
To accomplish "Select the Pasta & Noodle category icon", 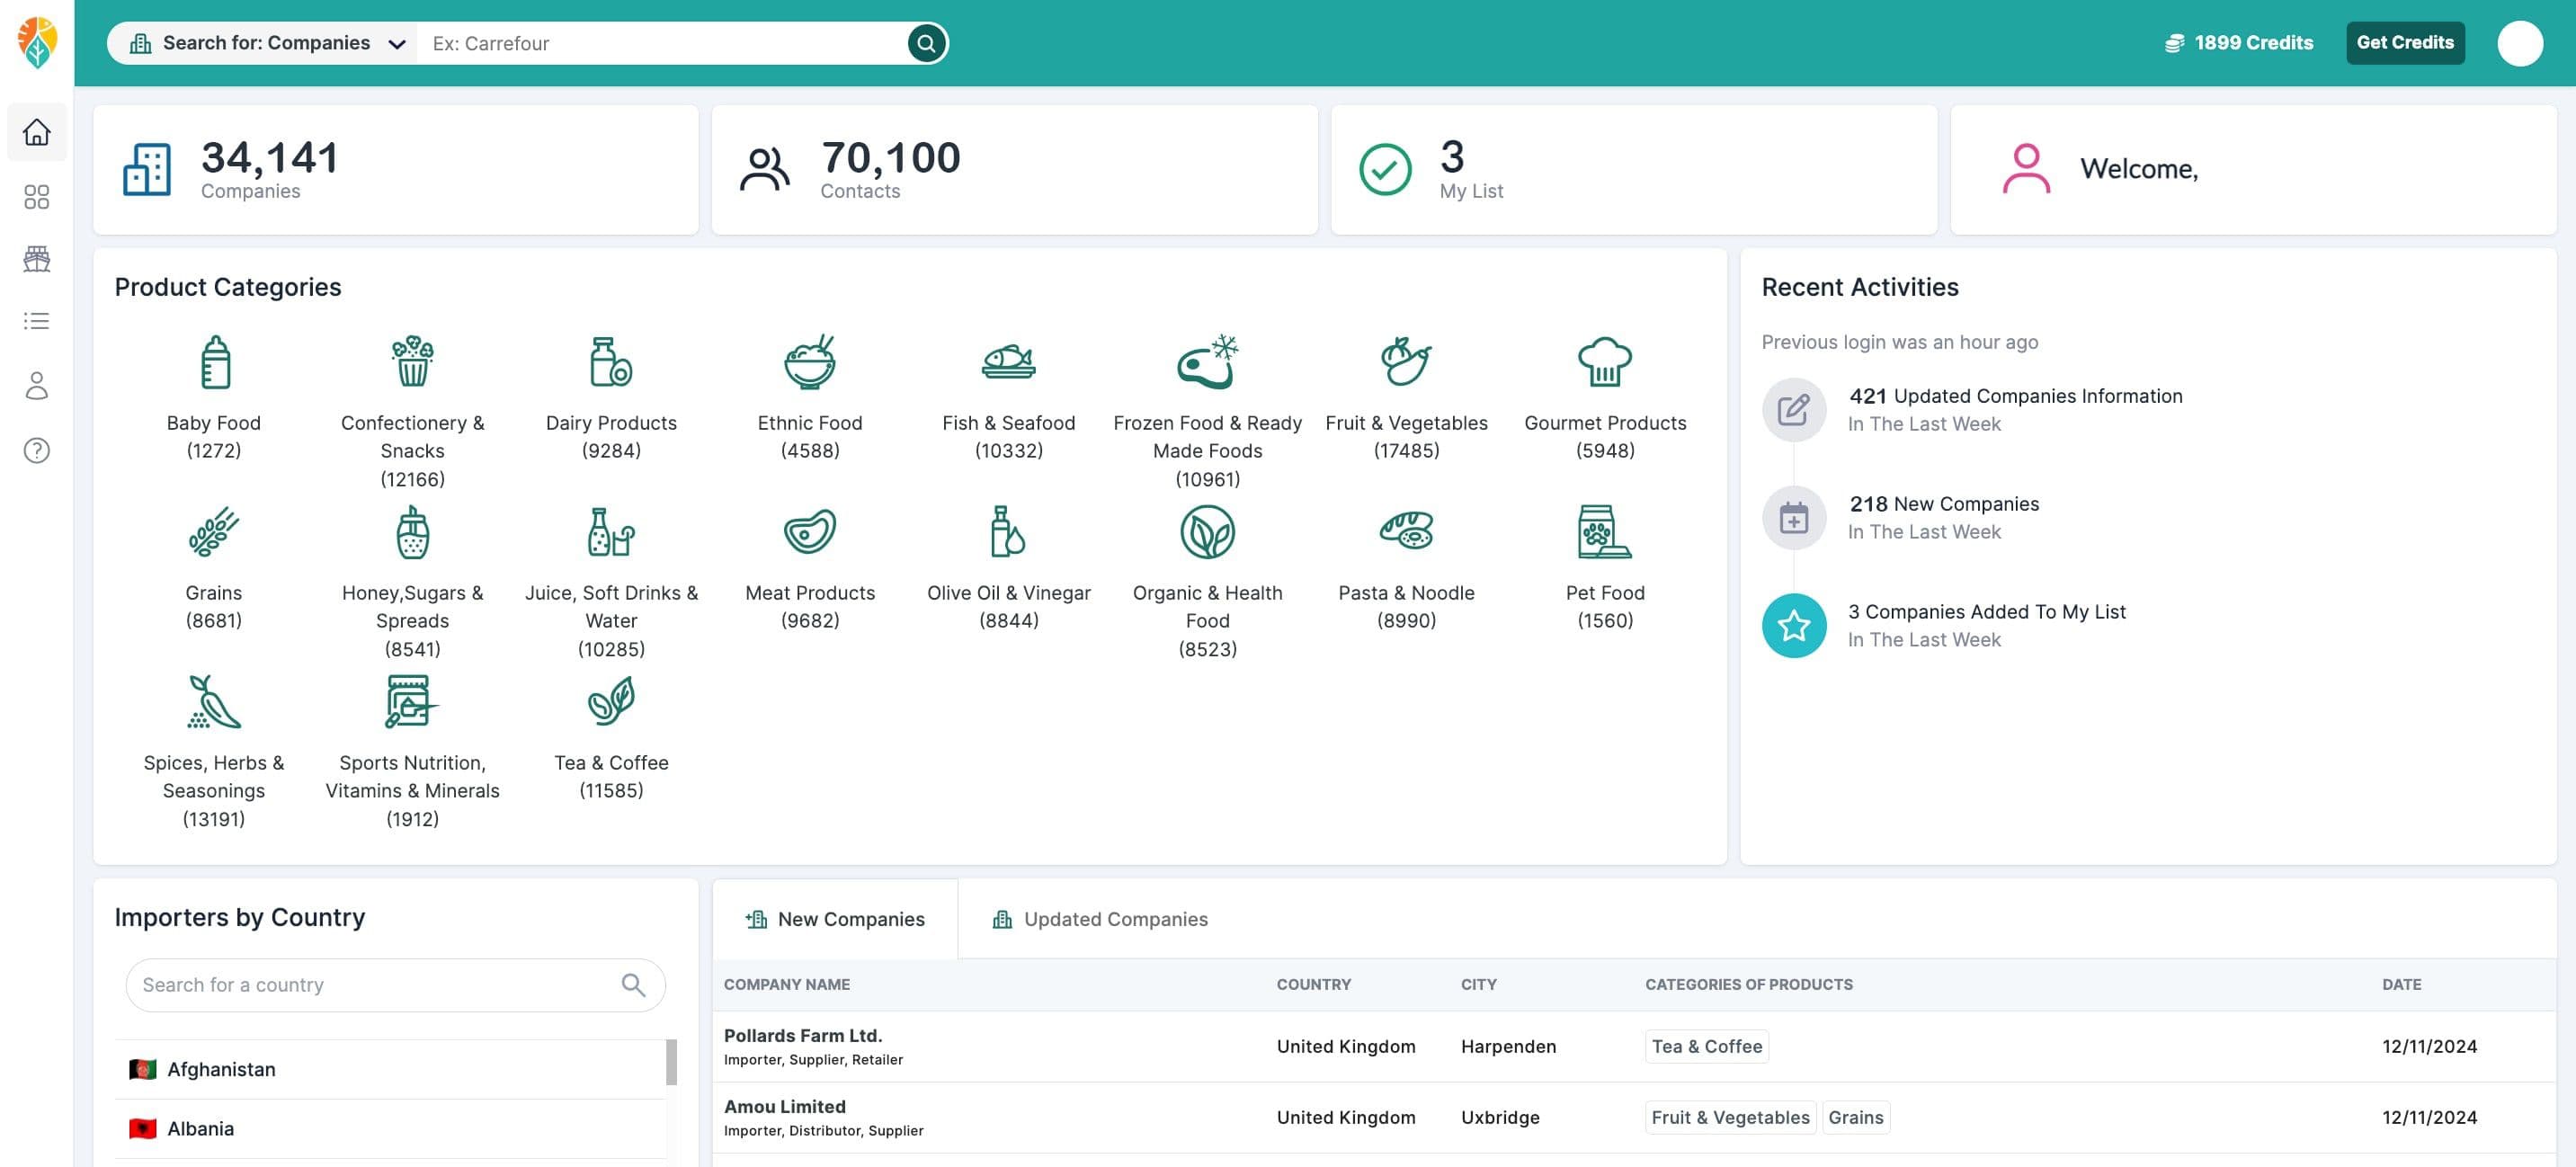I will 1406,531.
